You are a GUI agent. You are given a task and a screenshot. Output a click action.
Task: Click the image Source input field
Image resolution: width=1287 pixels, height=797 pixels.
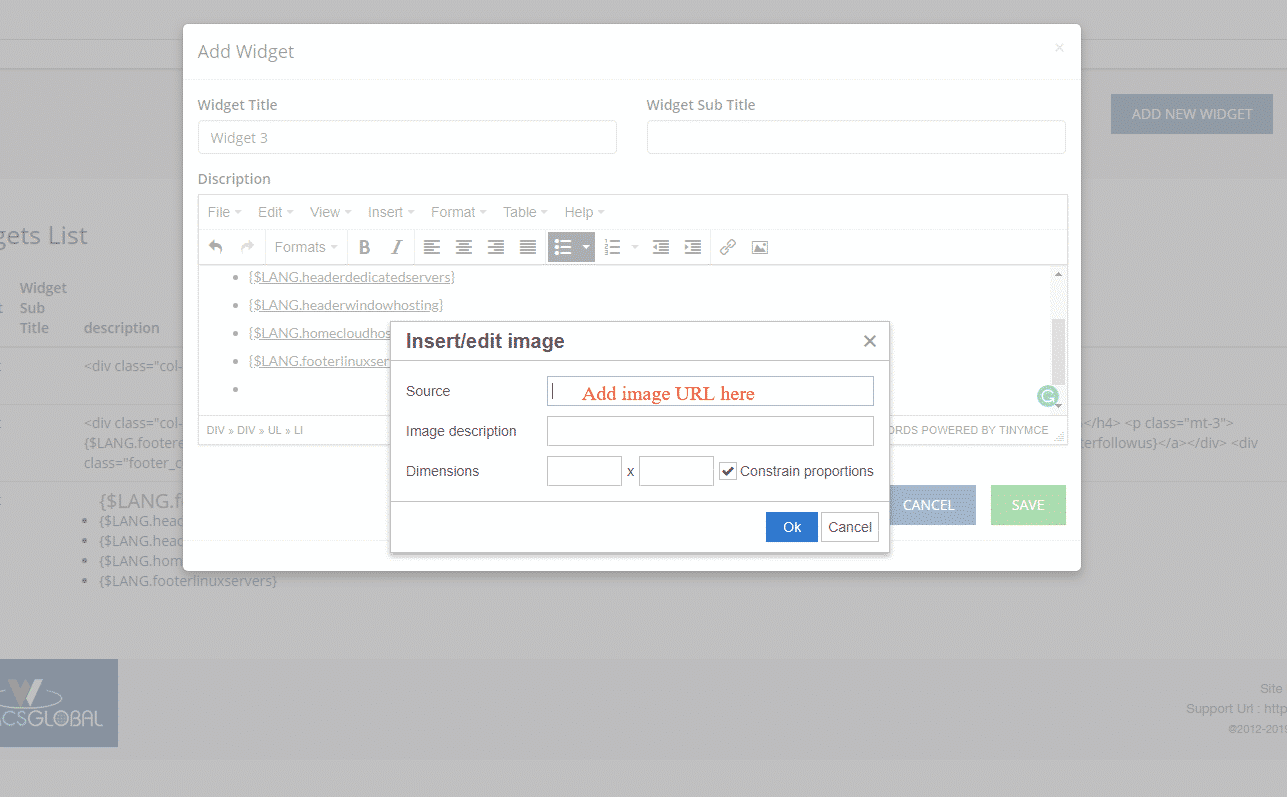click(x=710, y=391)
